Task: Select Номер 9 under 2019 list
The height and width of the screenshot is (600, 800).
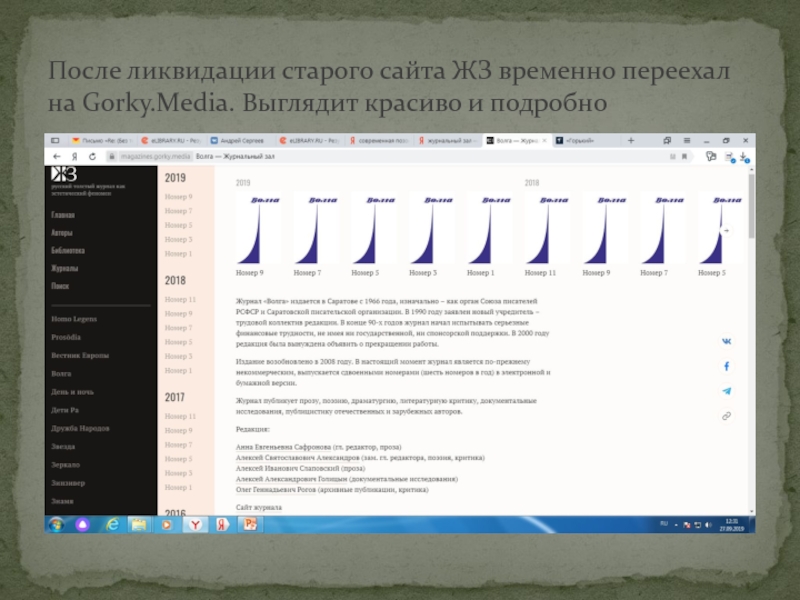Action: [179, 197]
